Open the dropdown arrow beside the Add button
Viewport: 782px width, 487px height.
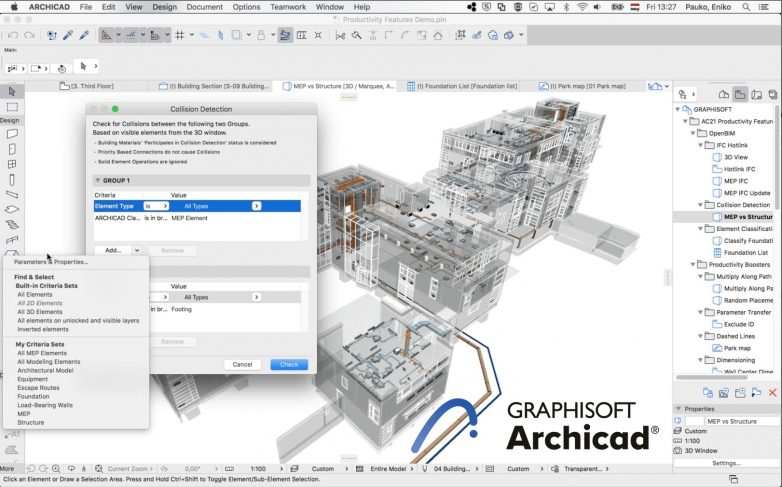(x=137, y=250)
